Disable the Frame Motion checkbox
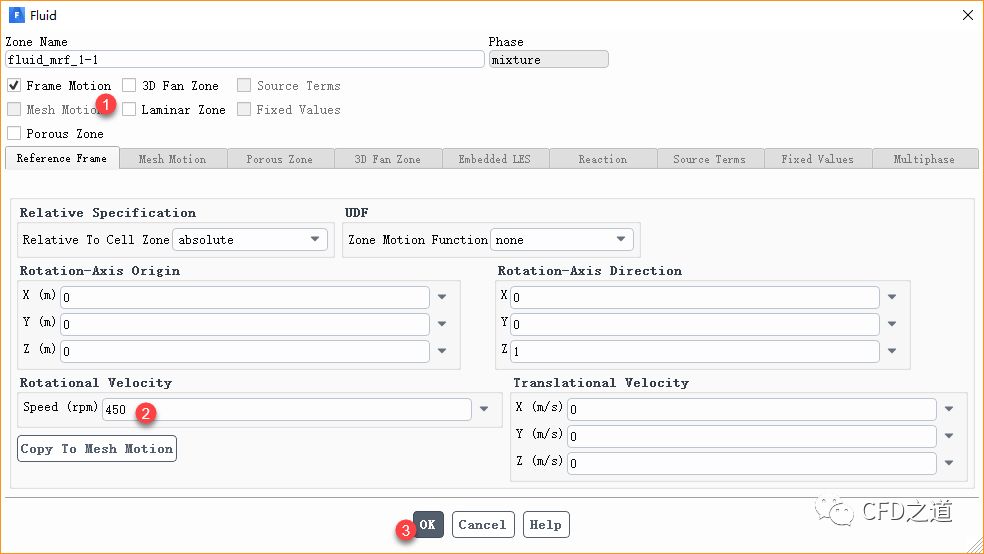 (x=14, y=86)
